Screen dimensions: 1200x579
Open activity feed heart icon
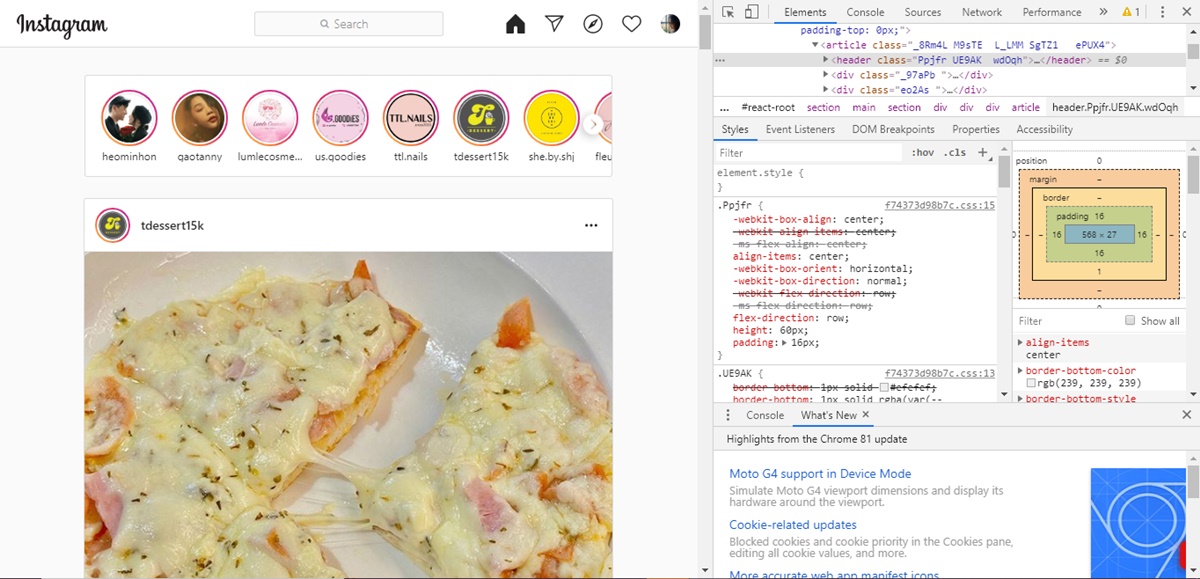[x=631, y=24]
